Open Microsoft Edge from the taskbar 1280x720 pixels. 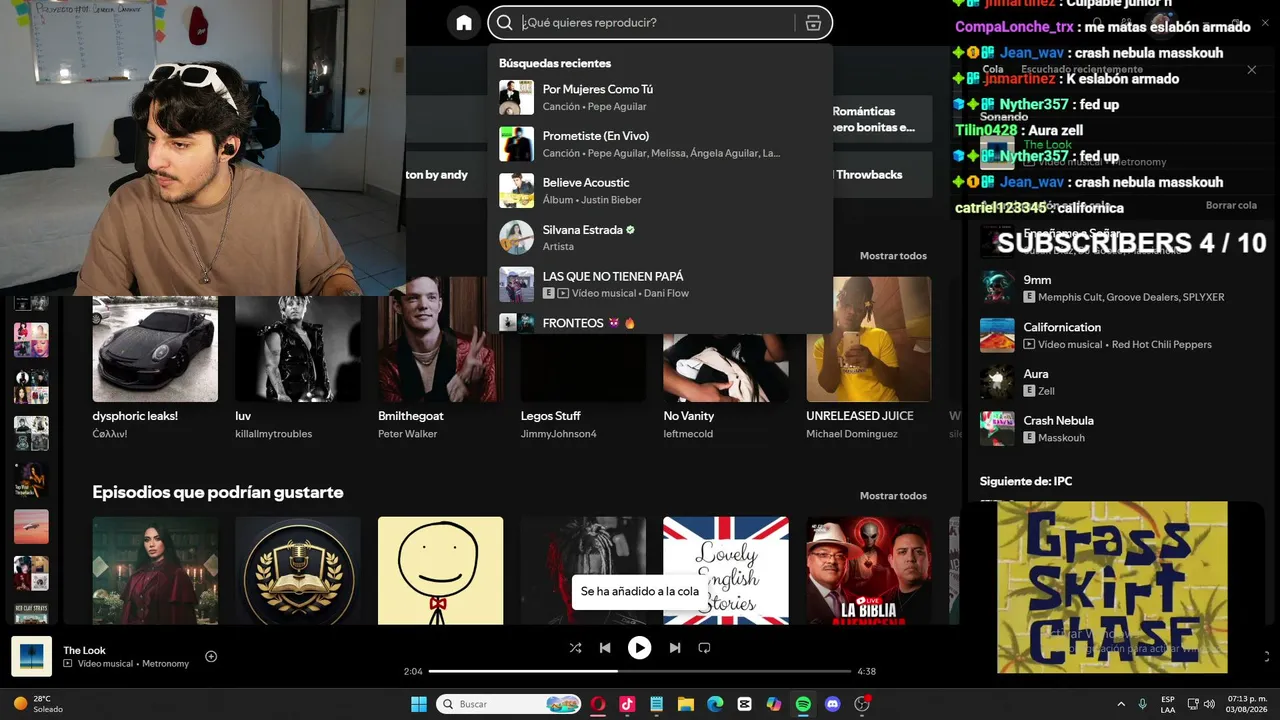click(715, 704)
